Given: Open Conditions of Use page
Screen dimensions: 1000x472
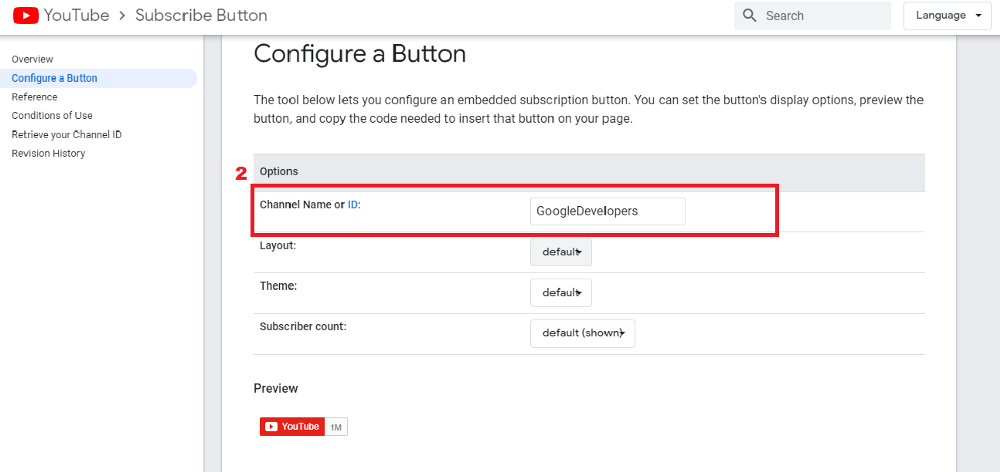Looking at the screenshot, I should (x=52, y=115).
